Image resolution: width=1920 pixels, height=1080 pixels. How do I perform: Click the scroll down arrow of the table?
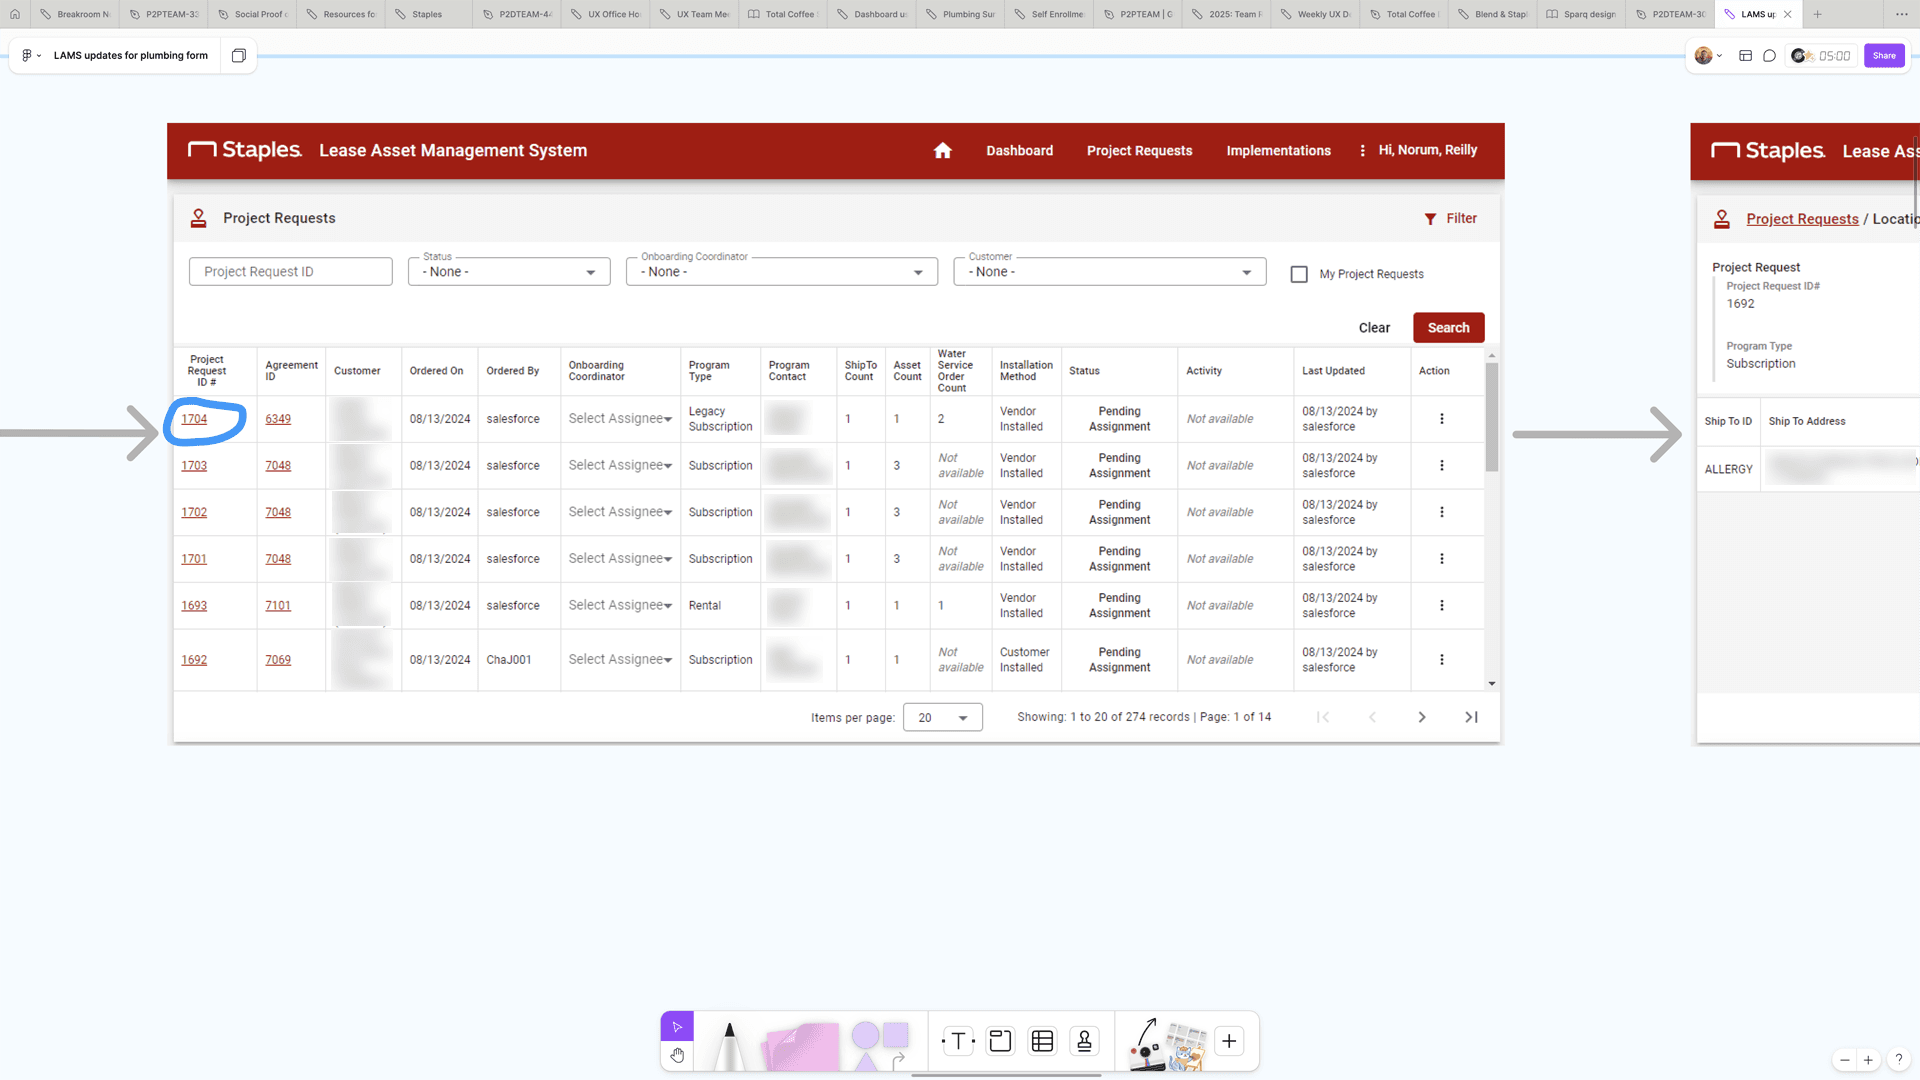coord(1492,684)
